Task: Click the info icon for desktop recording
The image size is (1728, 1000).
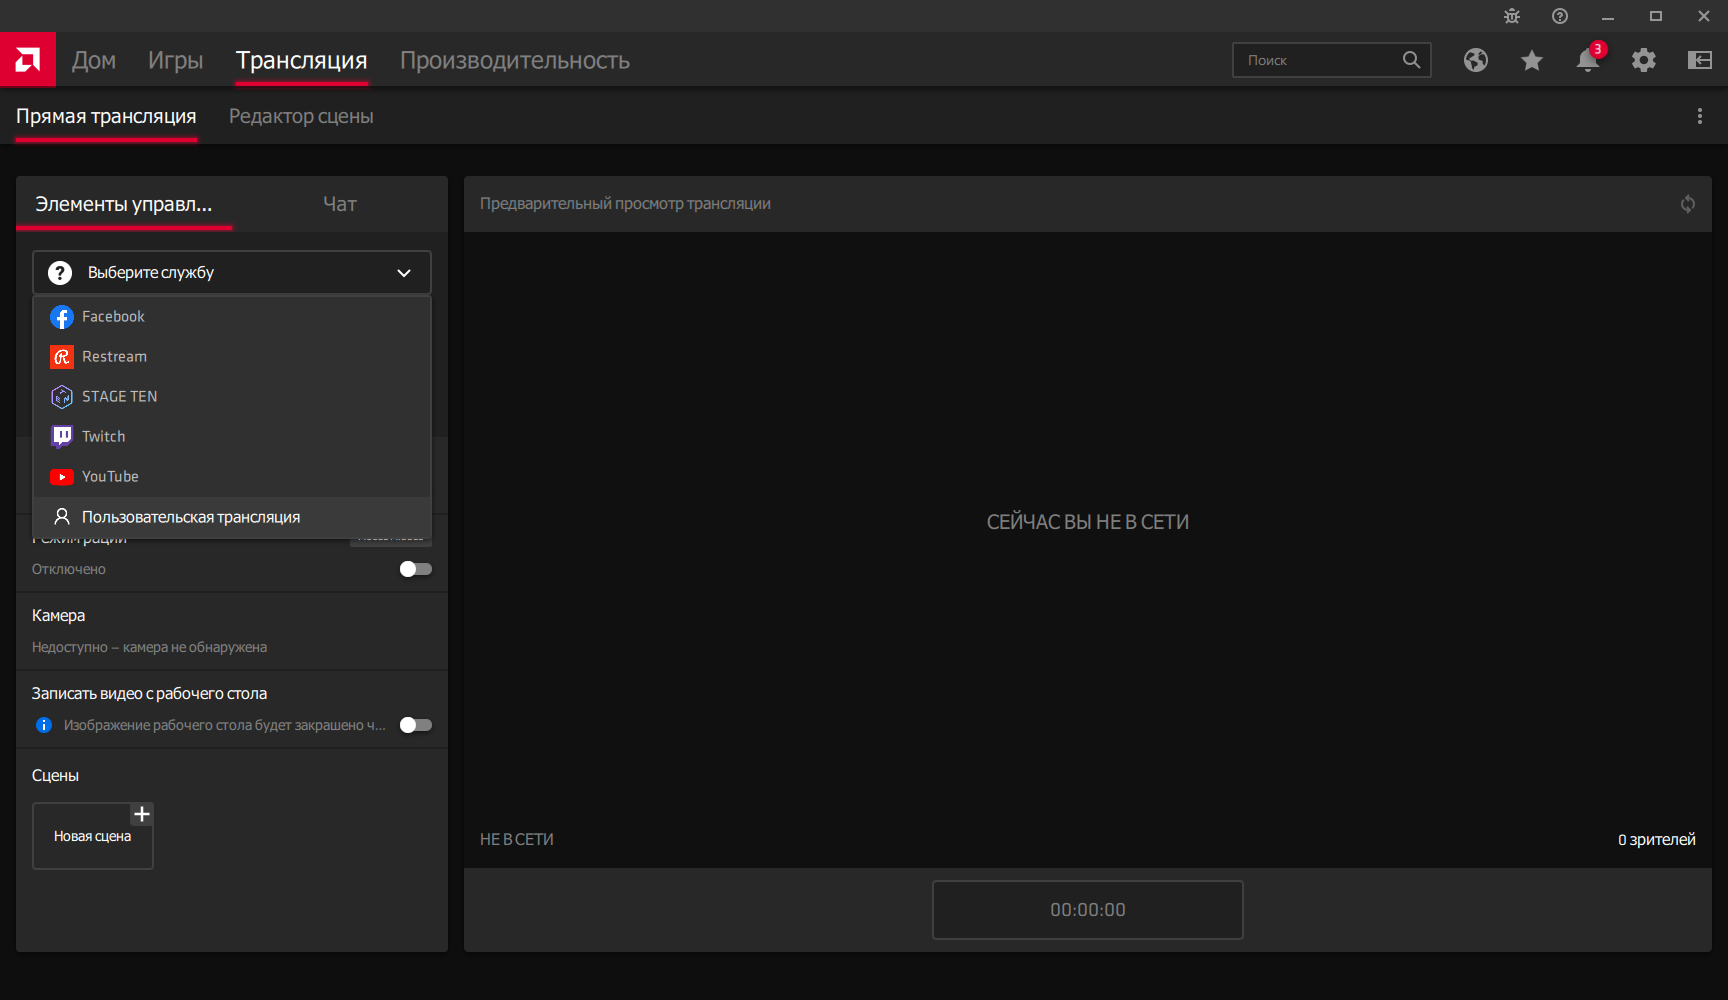Action: [x=44, y=725]
